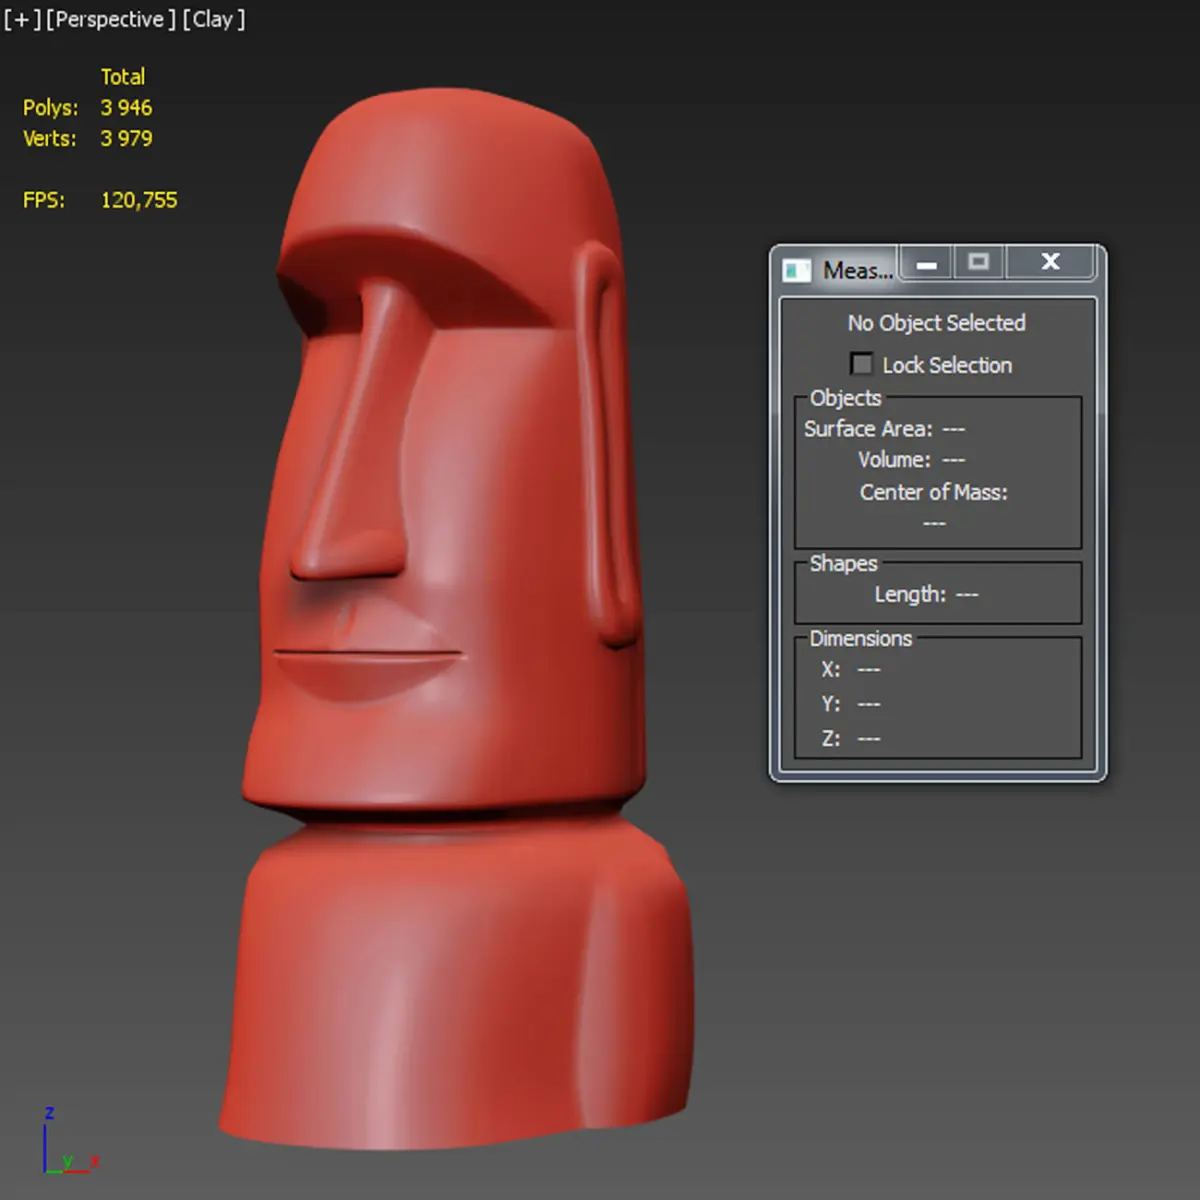The image size is (1200, 1200).
Task: Click the 'Objects' group label
Action: (845, 398)
